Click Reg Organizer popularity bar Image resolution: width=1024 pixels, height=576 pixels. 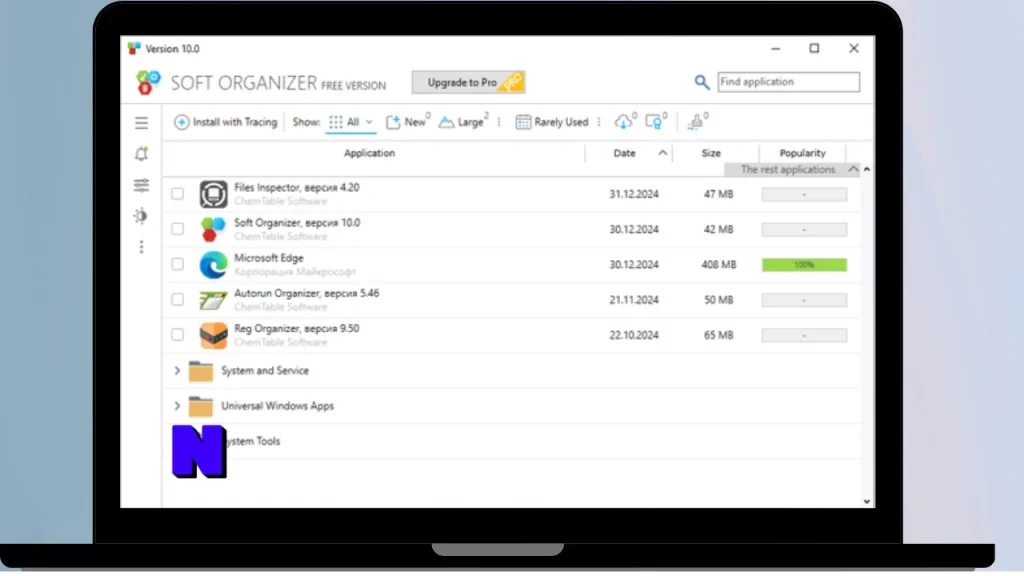pyautogui.click(x=804, y=335)
